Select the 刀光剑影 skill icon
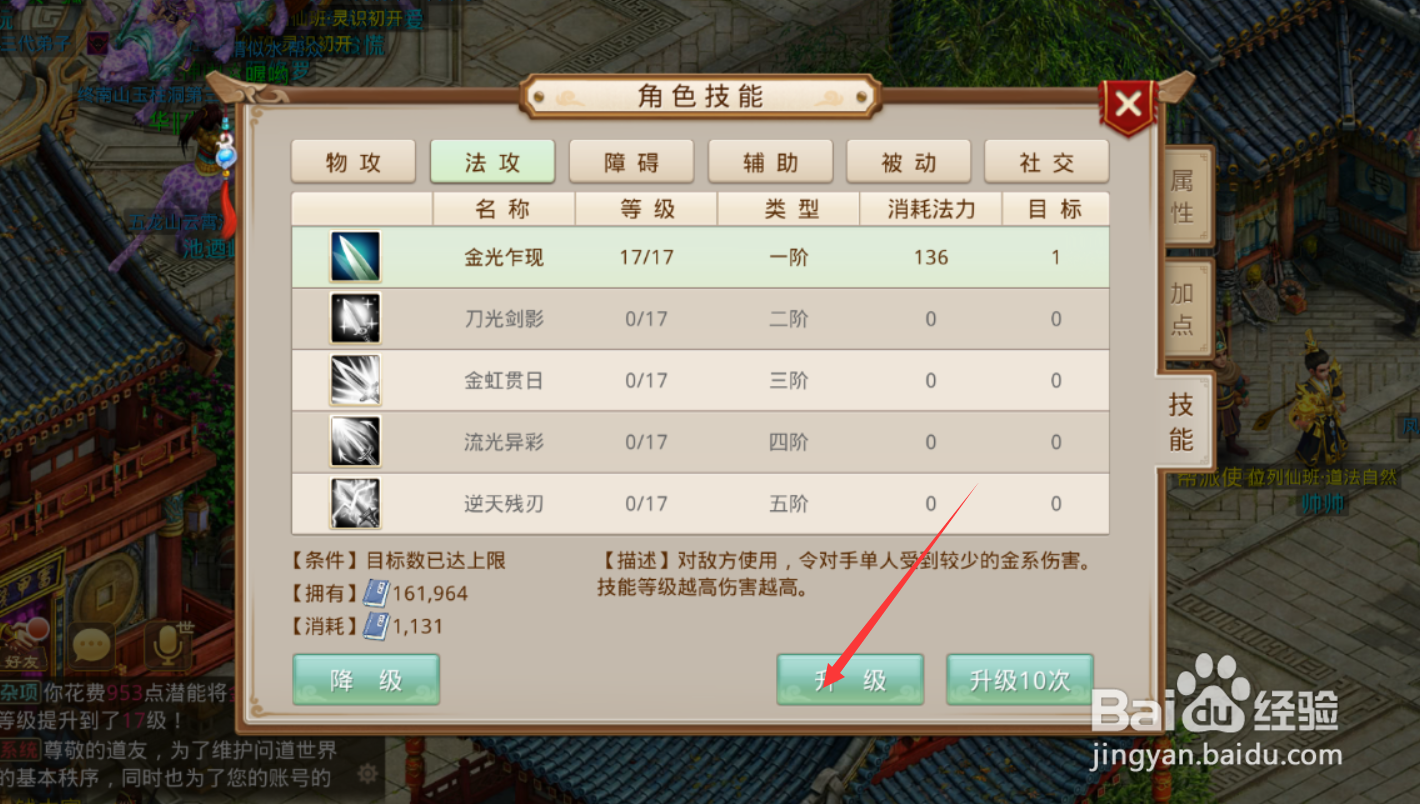The height and width of the screenshot is (804, 1420). point(355,319)
